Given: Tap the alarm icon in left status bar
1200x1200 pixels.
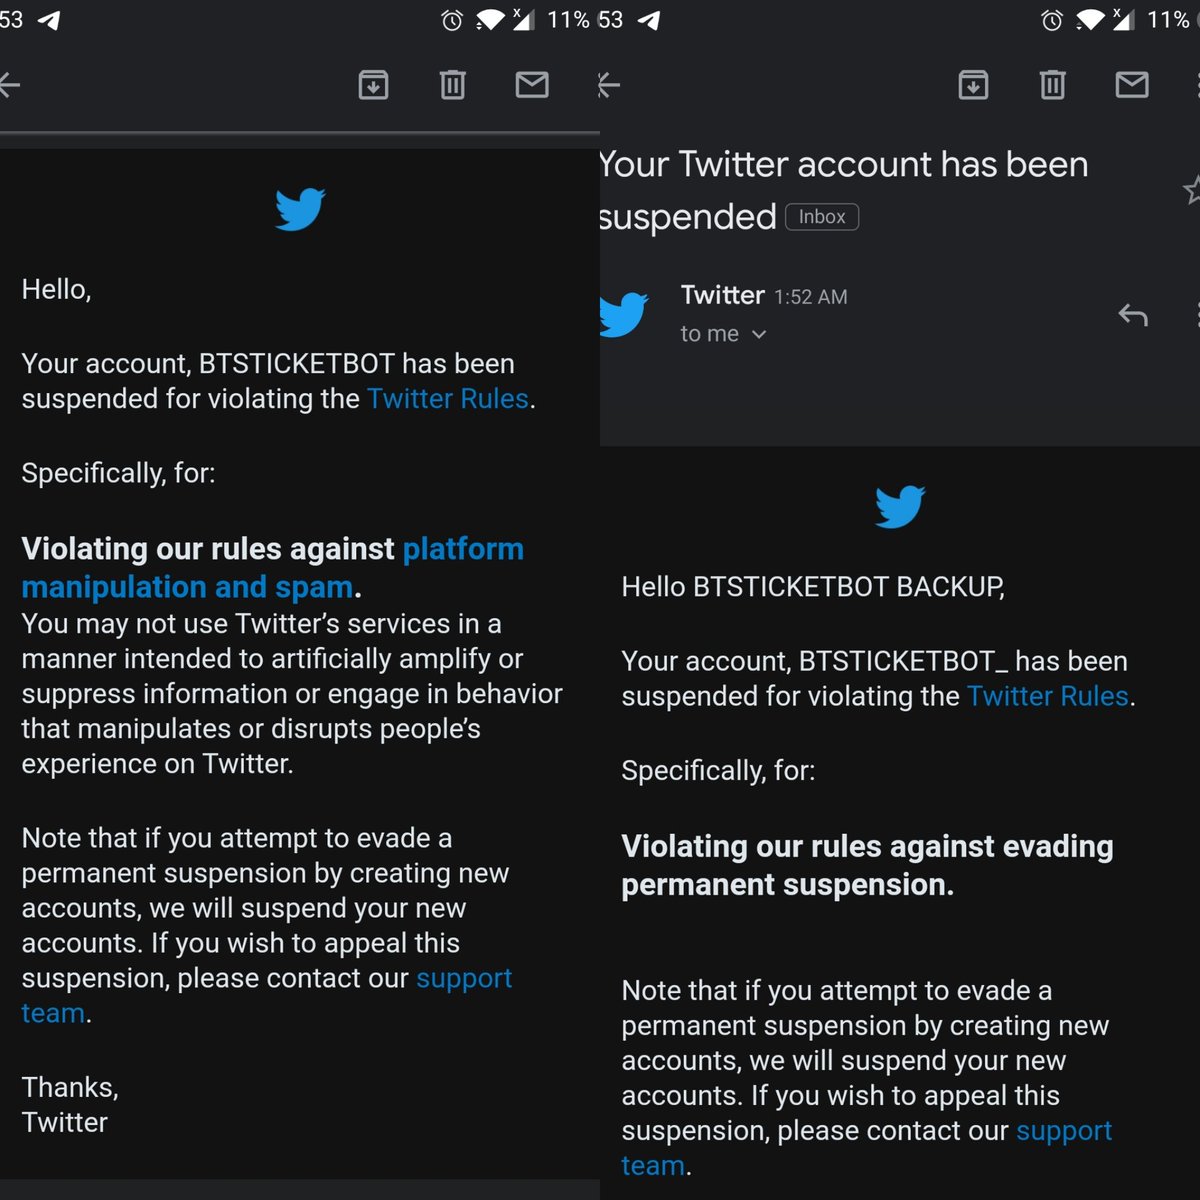Looking at the screenshot, I should tap(452, 20).
